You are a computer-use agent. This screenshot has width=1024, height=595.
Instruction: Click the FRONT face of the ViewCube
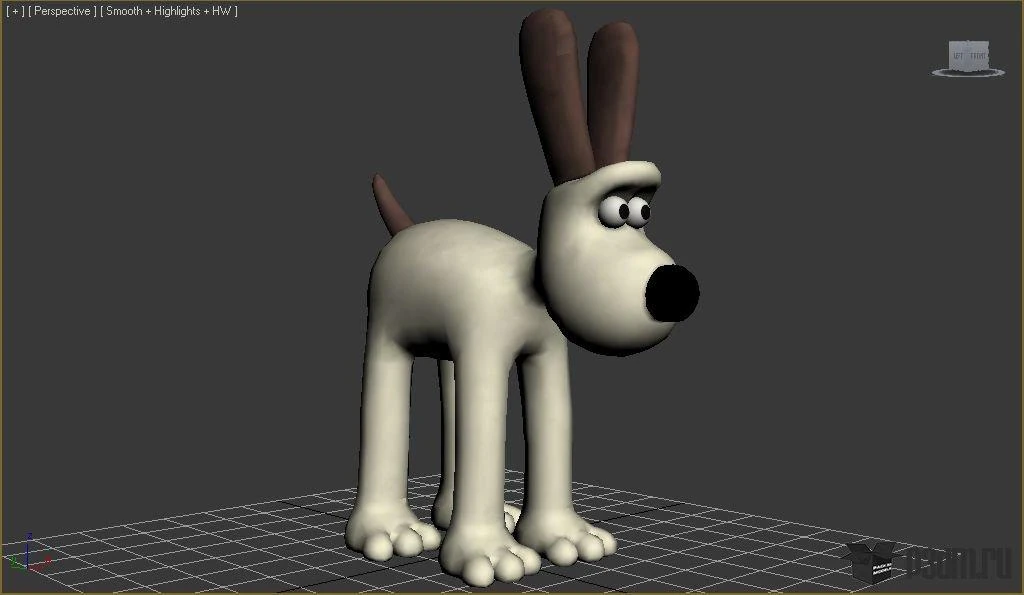(977, 55)
